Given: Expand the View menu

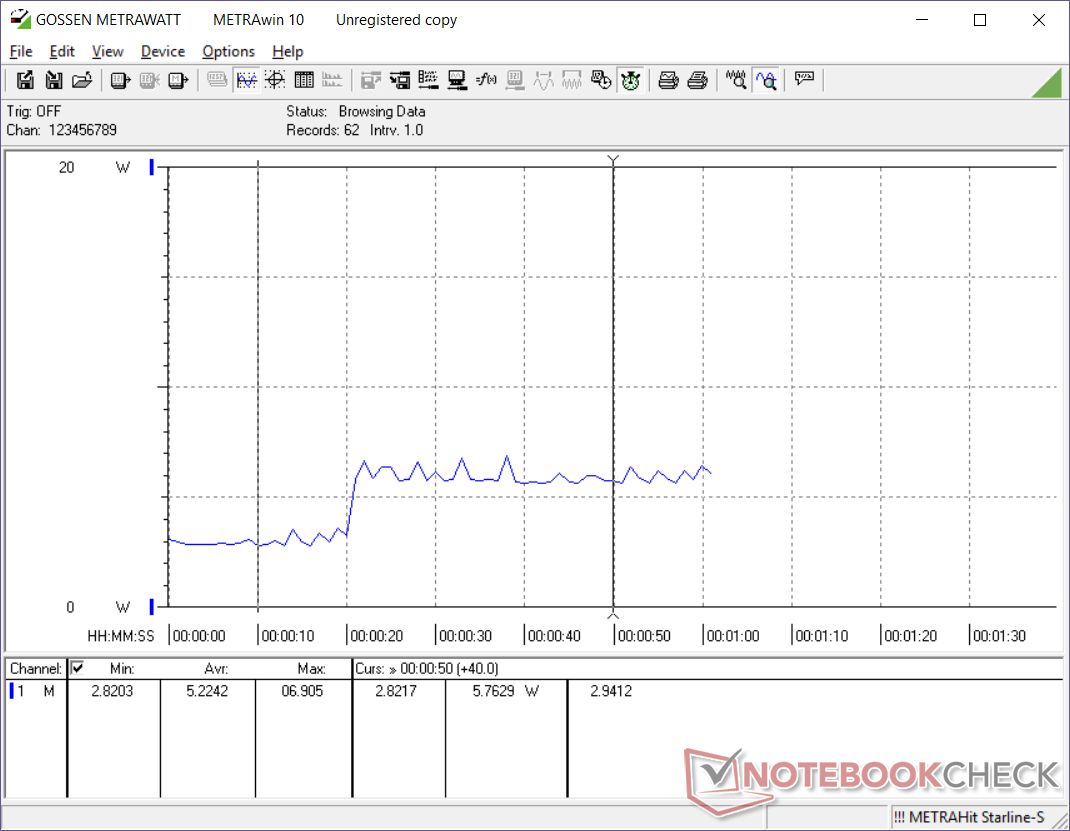Looking at the screenshot, I should [x=107, y=51].
